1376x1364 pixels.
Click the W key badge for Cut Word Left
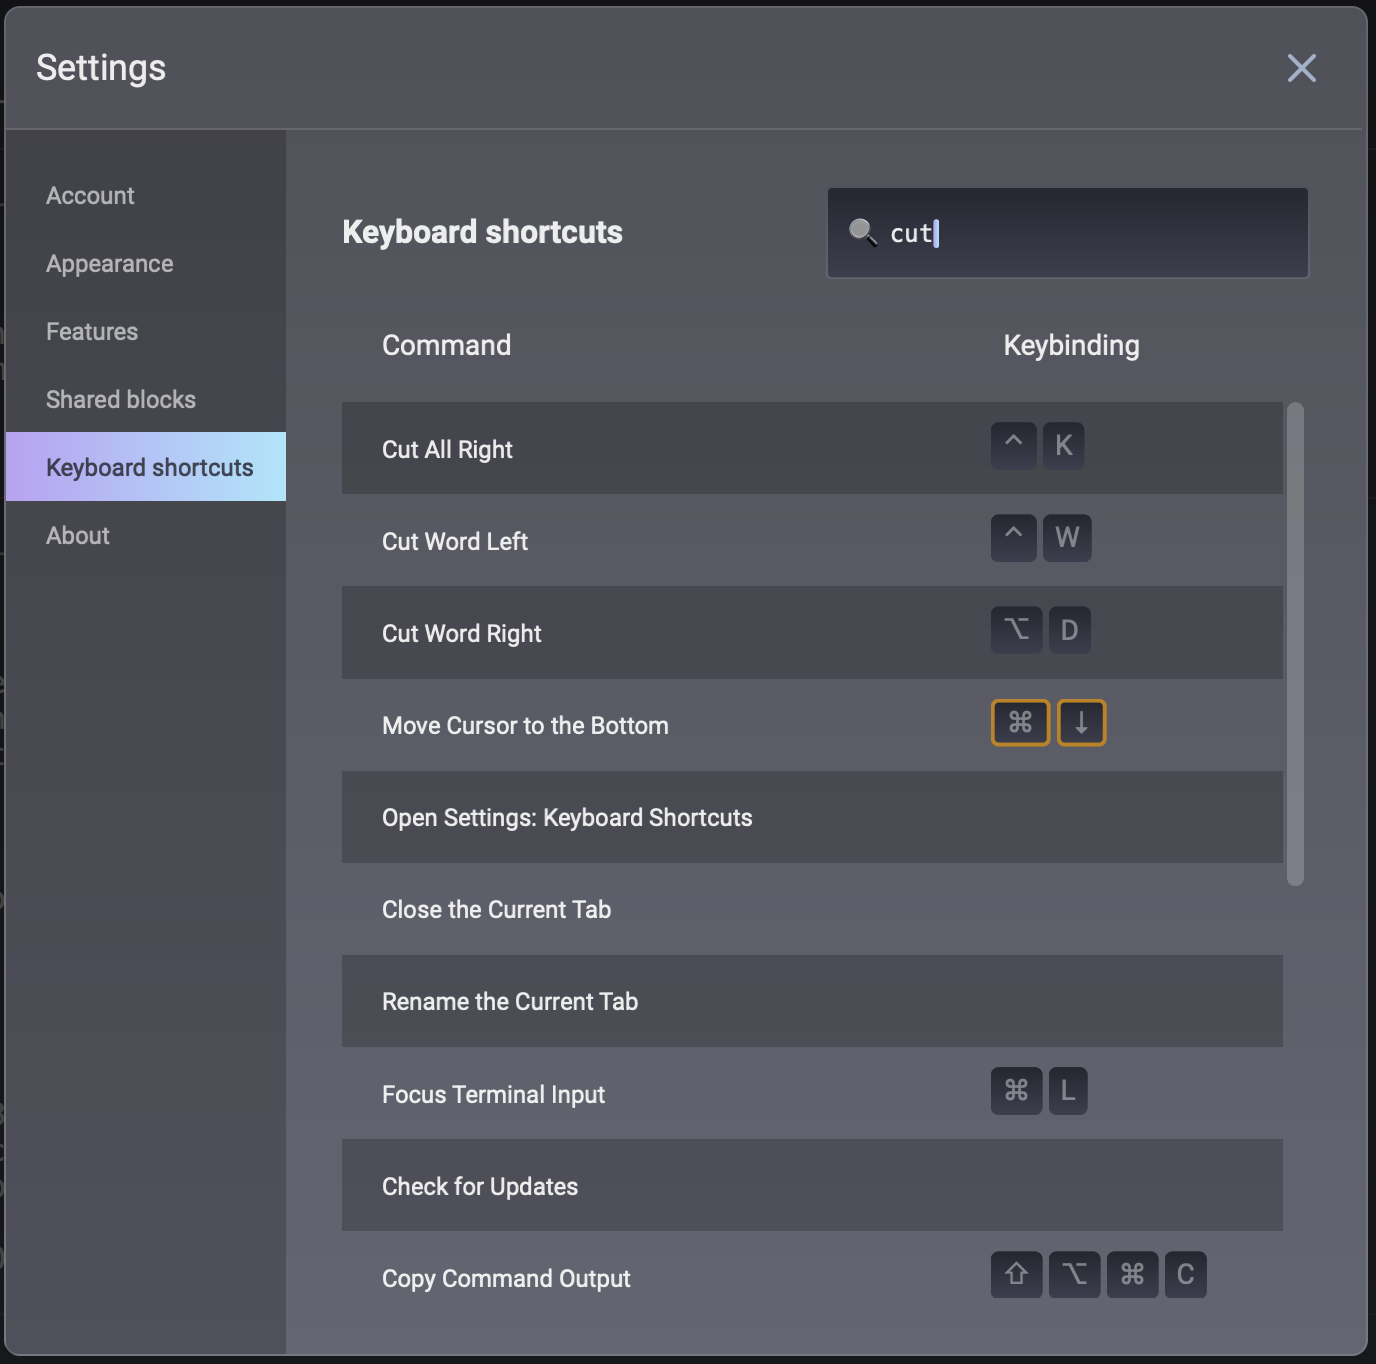[1067, 538]
